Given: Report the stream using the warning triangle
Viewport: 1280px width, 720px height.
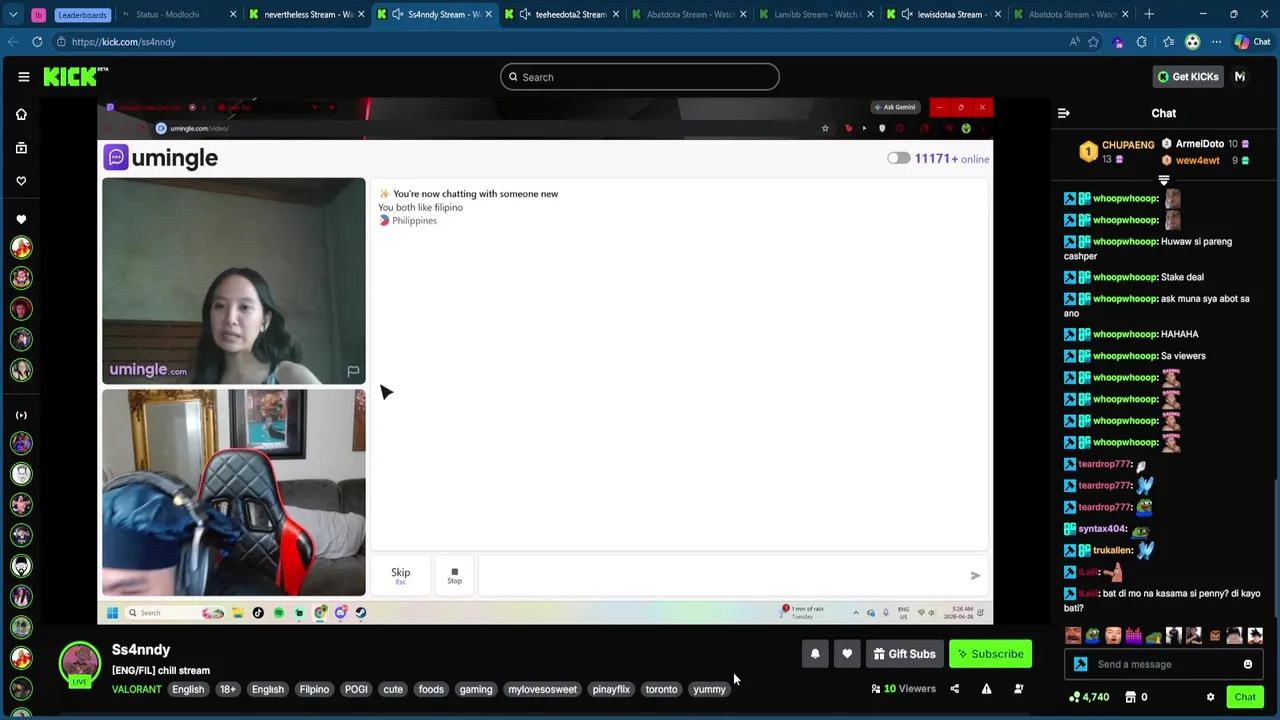Looking at the screenshot, I should (x=986, y=689).
